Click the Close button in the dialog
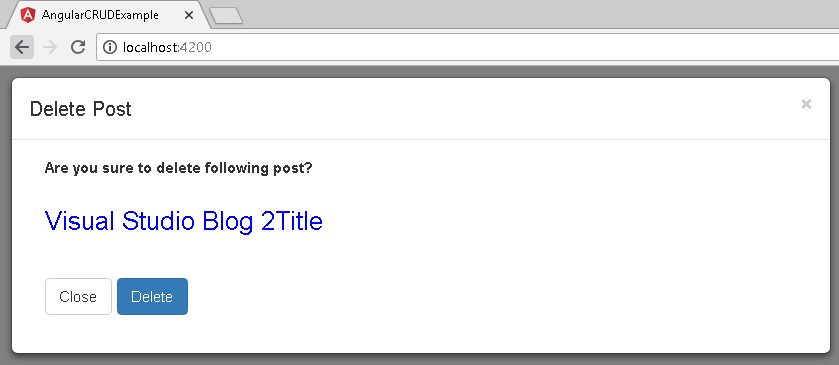 coord(78,296)
